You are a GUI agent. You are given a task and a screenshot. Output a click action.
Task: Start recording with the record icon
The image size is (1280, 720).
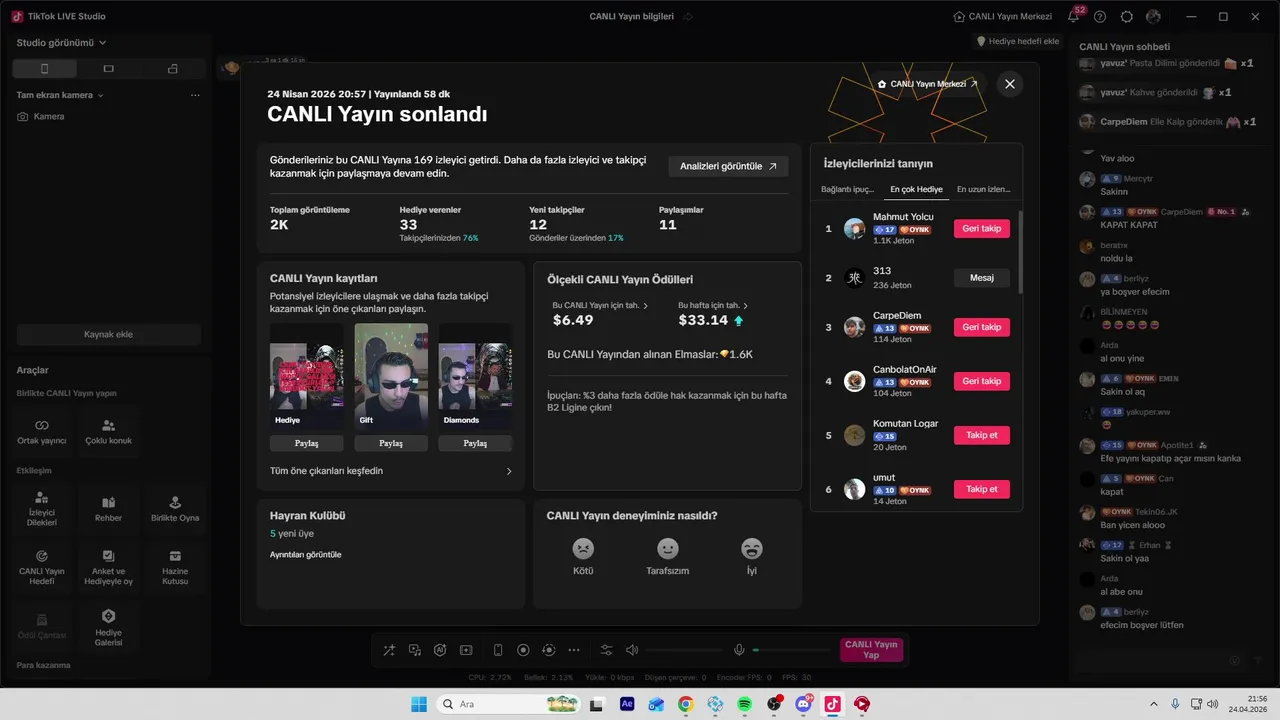[523, 650]
